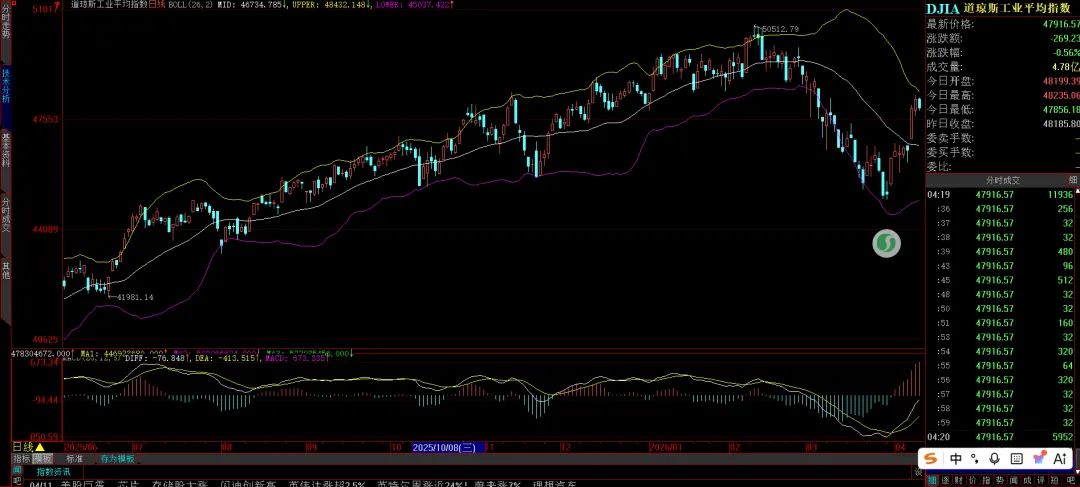Click the 设 settings button on ticker bar
The image size is (1080, 487).
(x=918, y=471)
